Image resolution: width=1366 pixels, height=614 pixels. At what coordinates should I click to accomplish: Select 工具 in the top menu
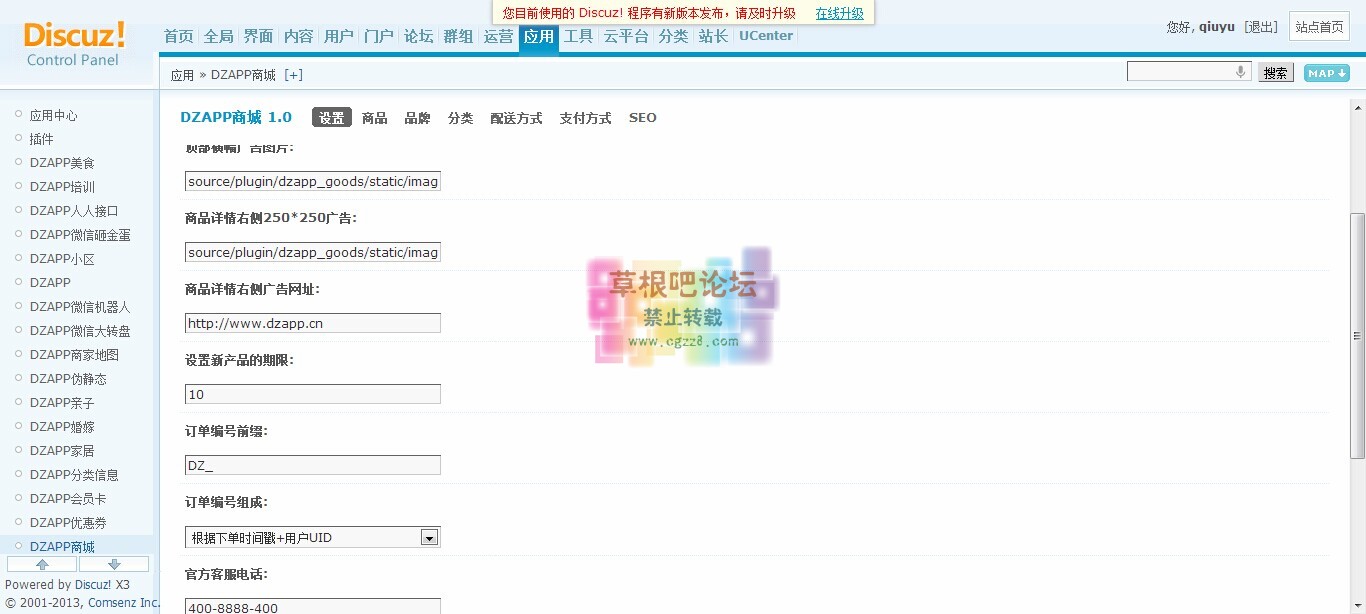(578, 36)
